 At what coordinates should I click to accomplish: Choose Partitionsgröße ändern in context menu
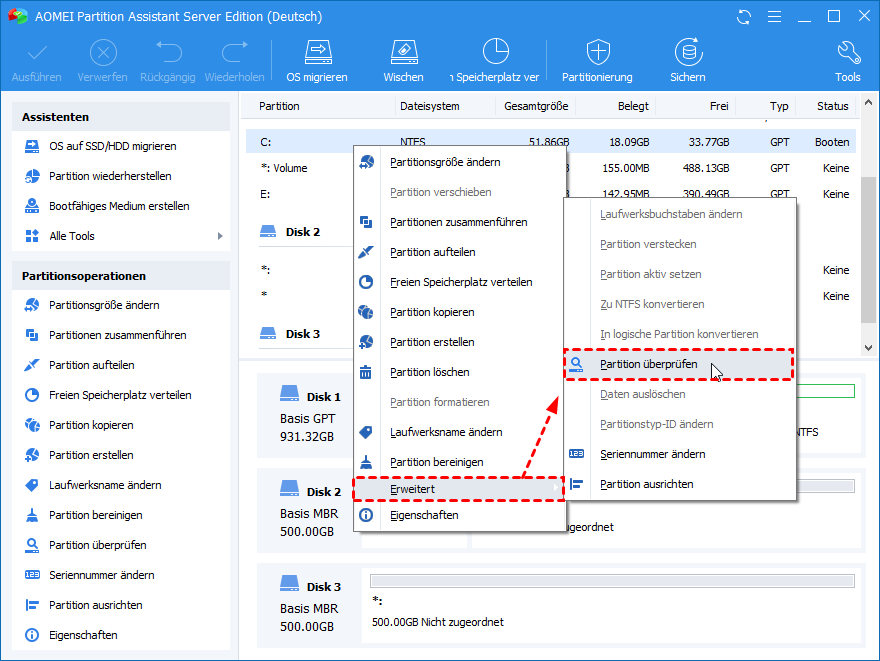pyautogui.click(x=459, y=162)
